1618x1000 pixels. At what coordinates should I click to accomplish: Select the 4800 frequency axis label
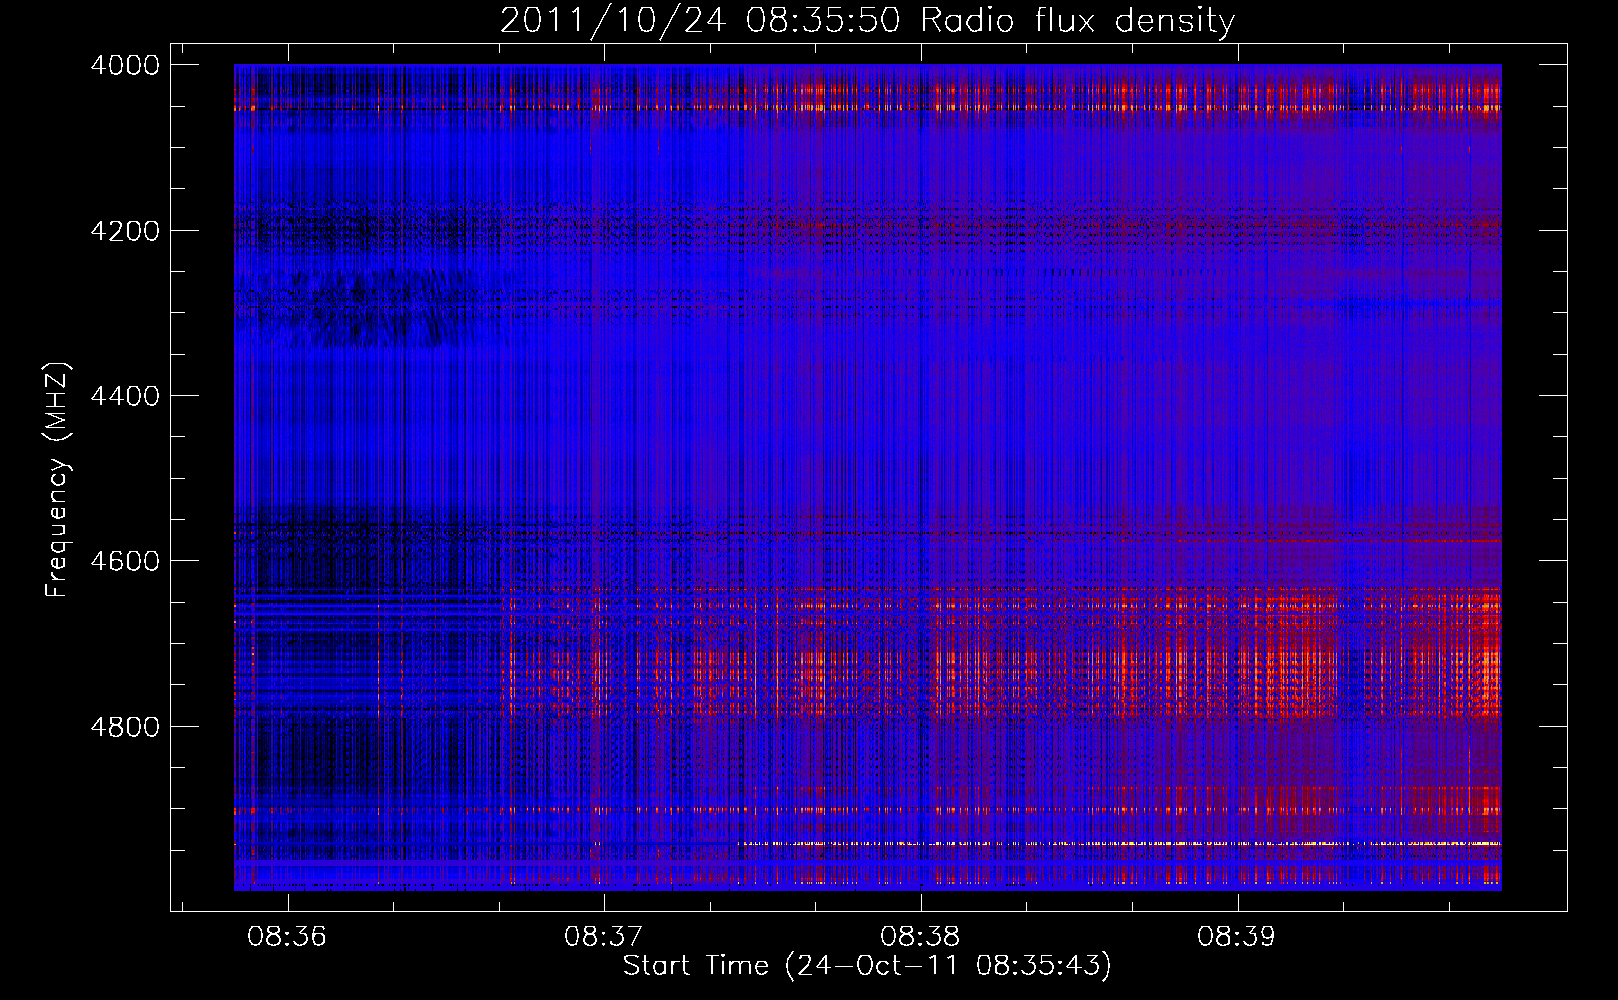[125, 726]
